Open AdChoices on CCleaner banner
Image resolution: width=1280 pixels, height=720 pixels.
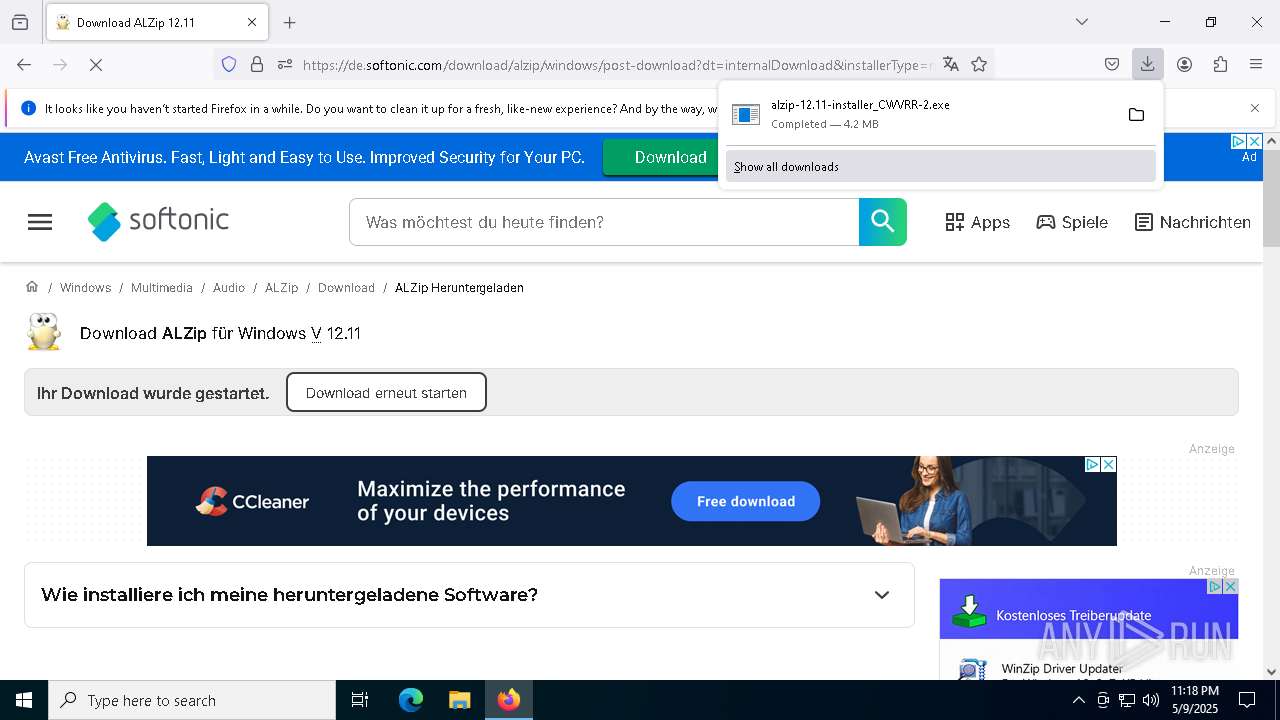pyautogui.click(x=1093, y=464)
